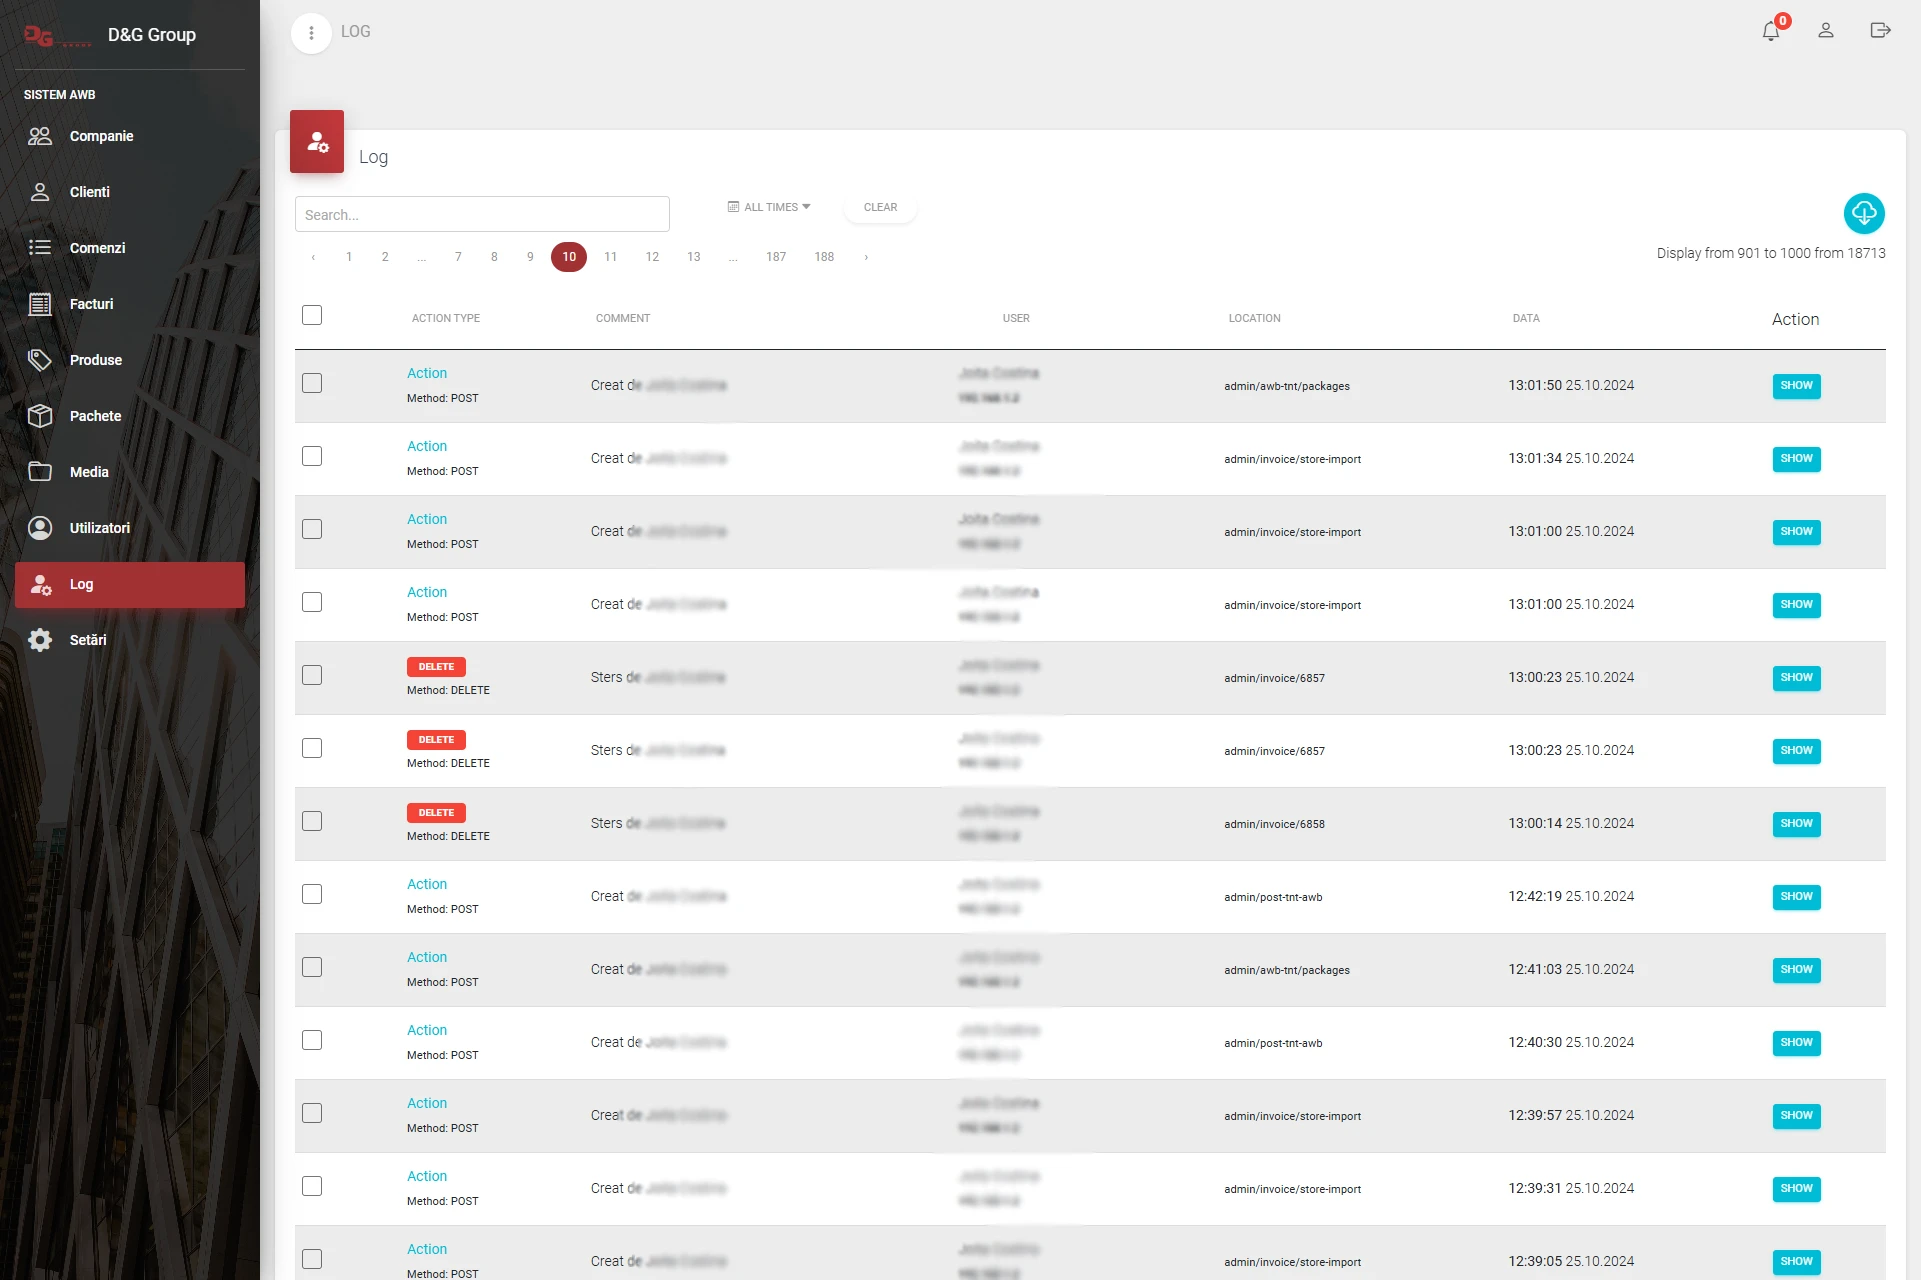Jump to page 188 in pagination
The width and height of the screenshot is (1921, 1280).
(824, 257)
